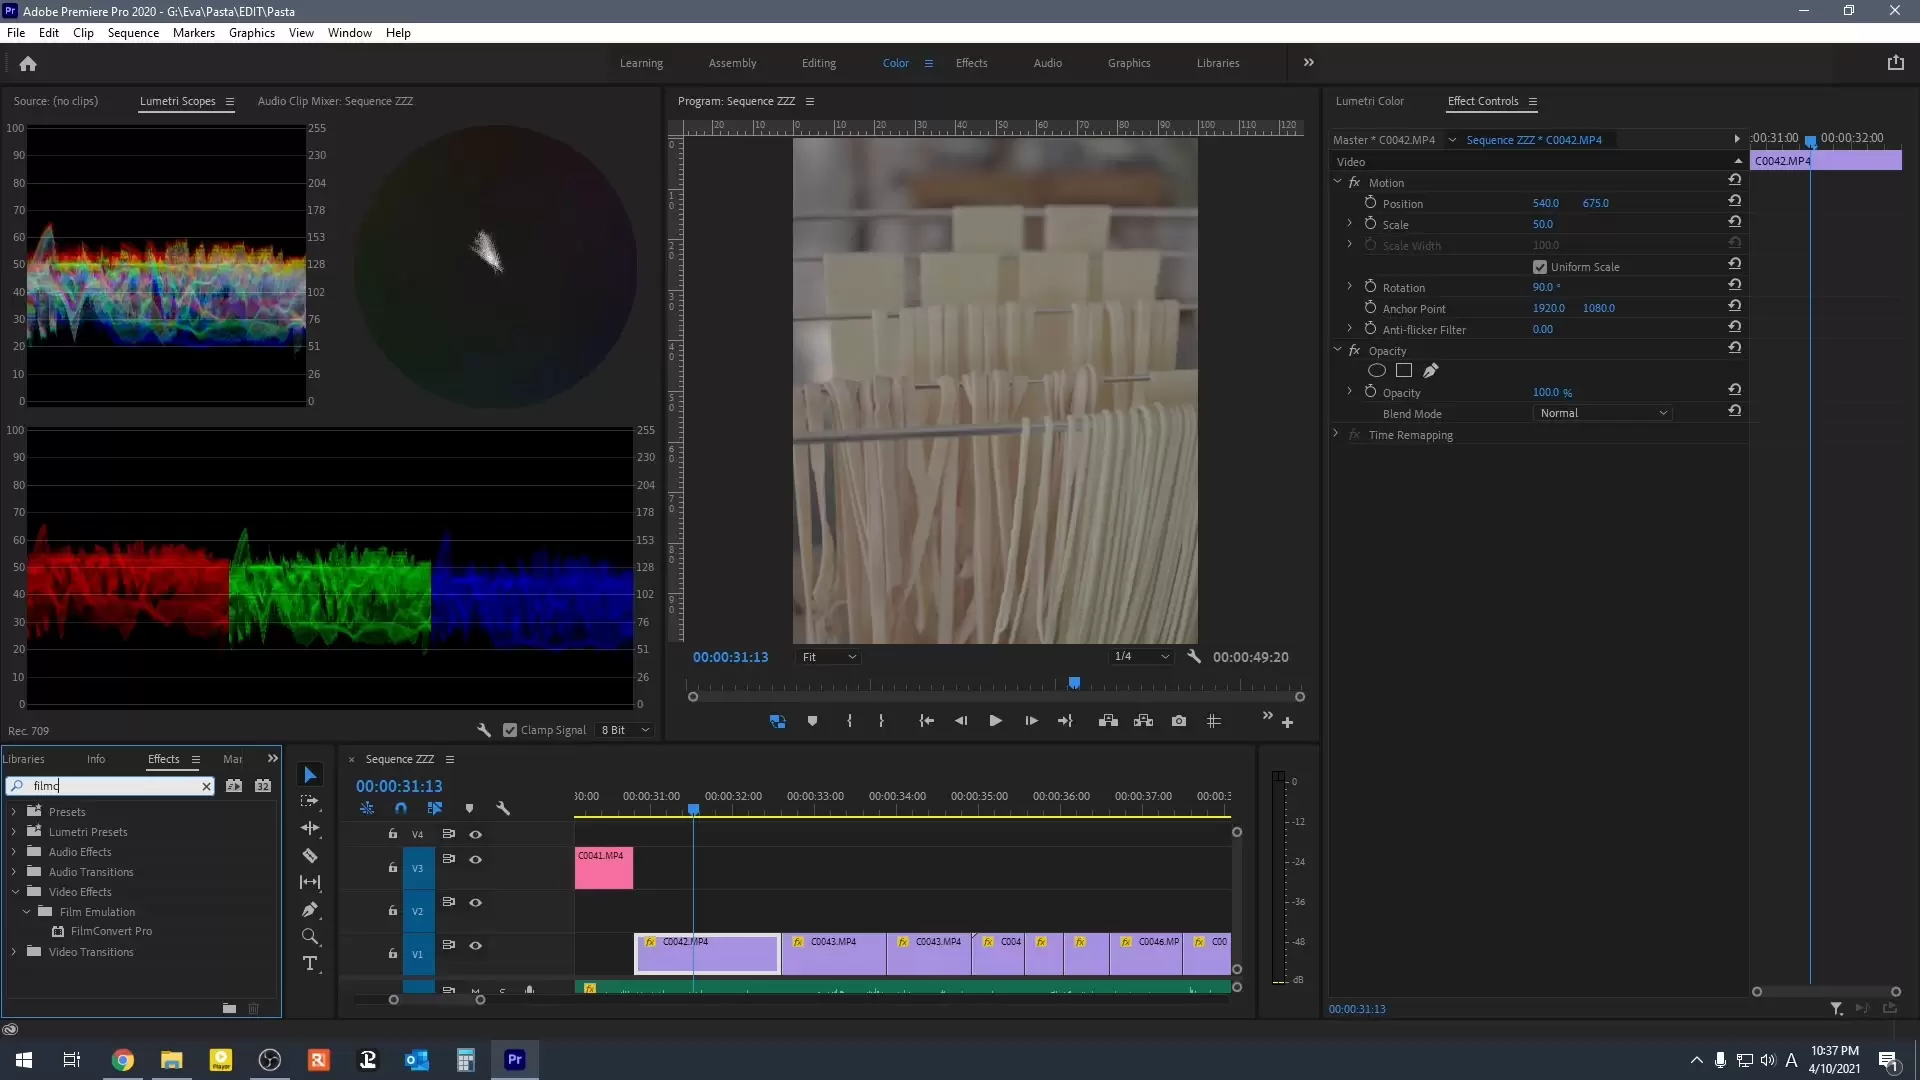This screenshot has height=1080, width=1920.
Task: Click the Rotation stopwatch animation toggle
Action: coord(1370,287)
